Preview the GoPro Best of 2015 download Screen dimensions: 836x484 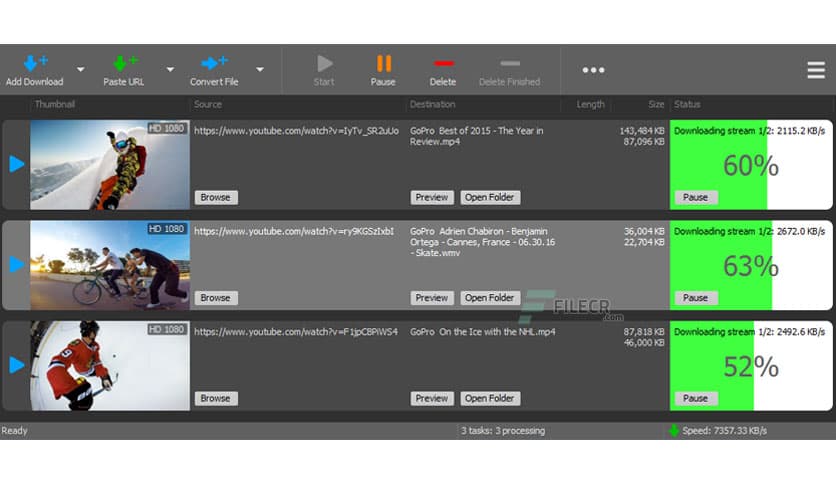point(432,197)
